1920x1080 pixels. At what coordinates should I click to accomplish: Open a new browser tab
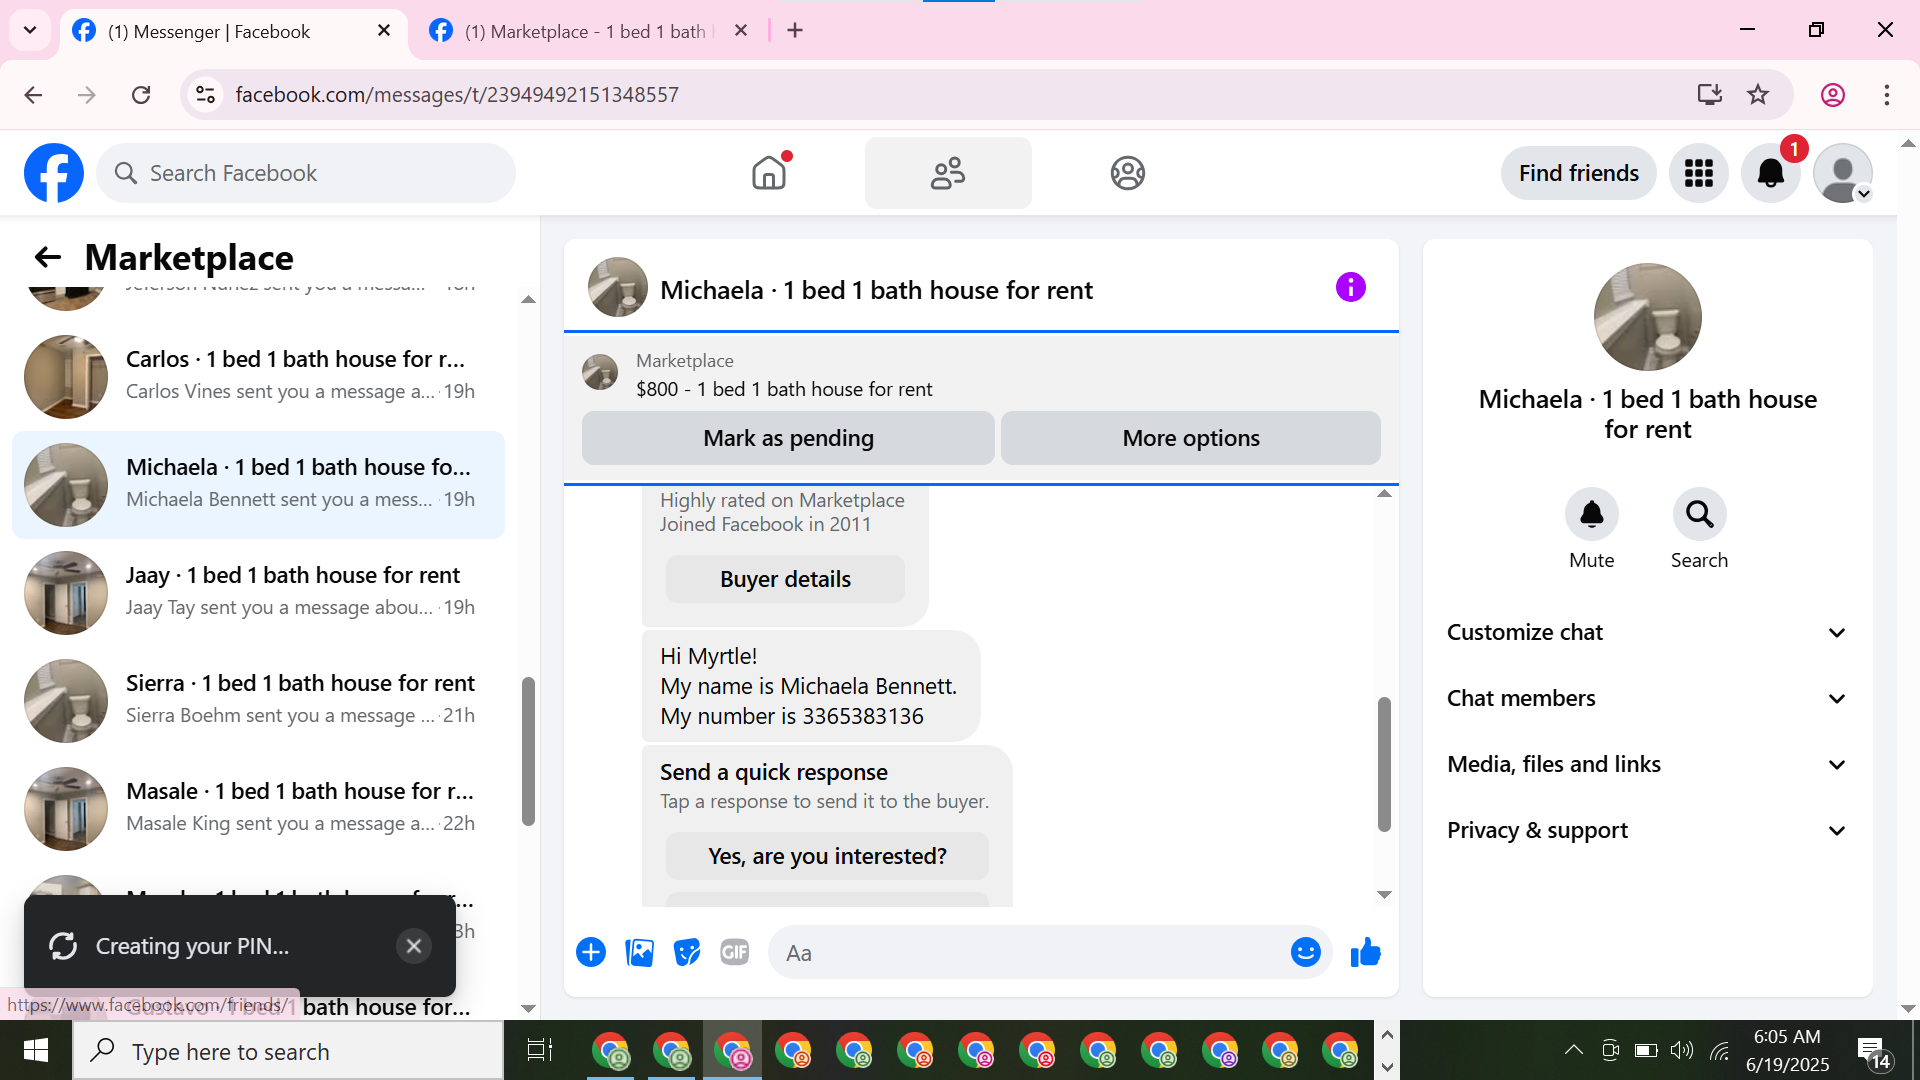click(795, 31)
